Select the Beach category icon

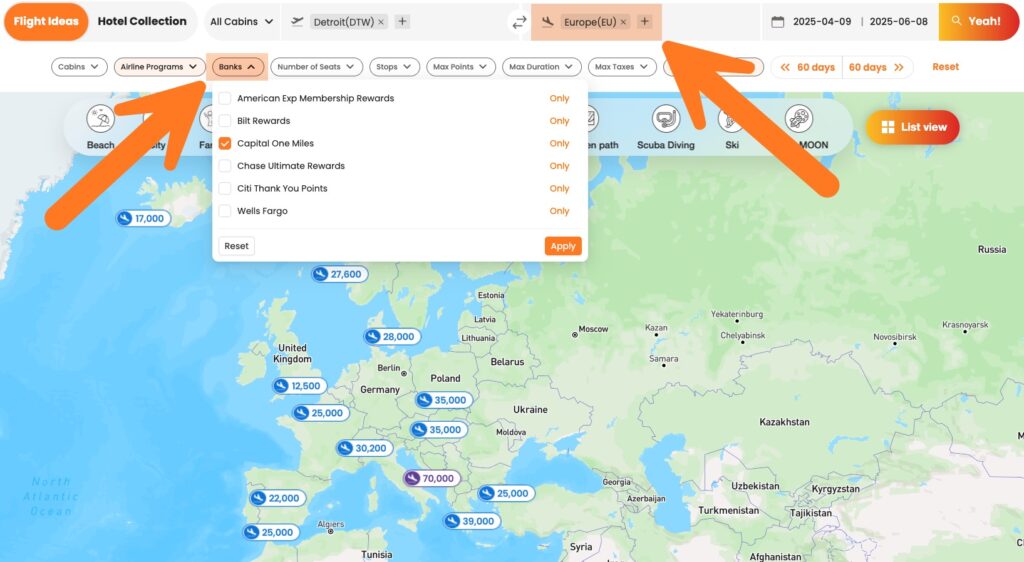[100, 119]
